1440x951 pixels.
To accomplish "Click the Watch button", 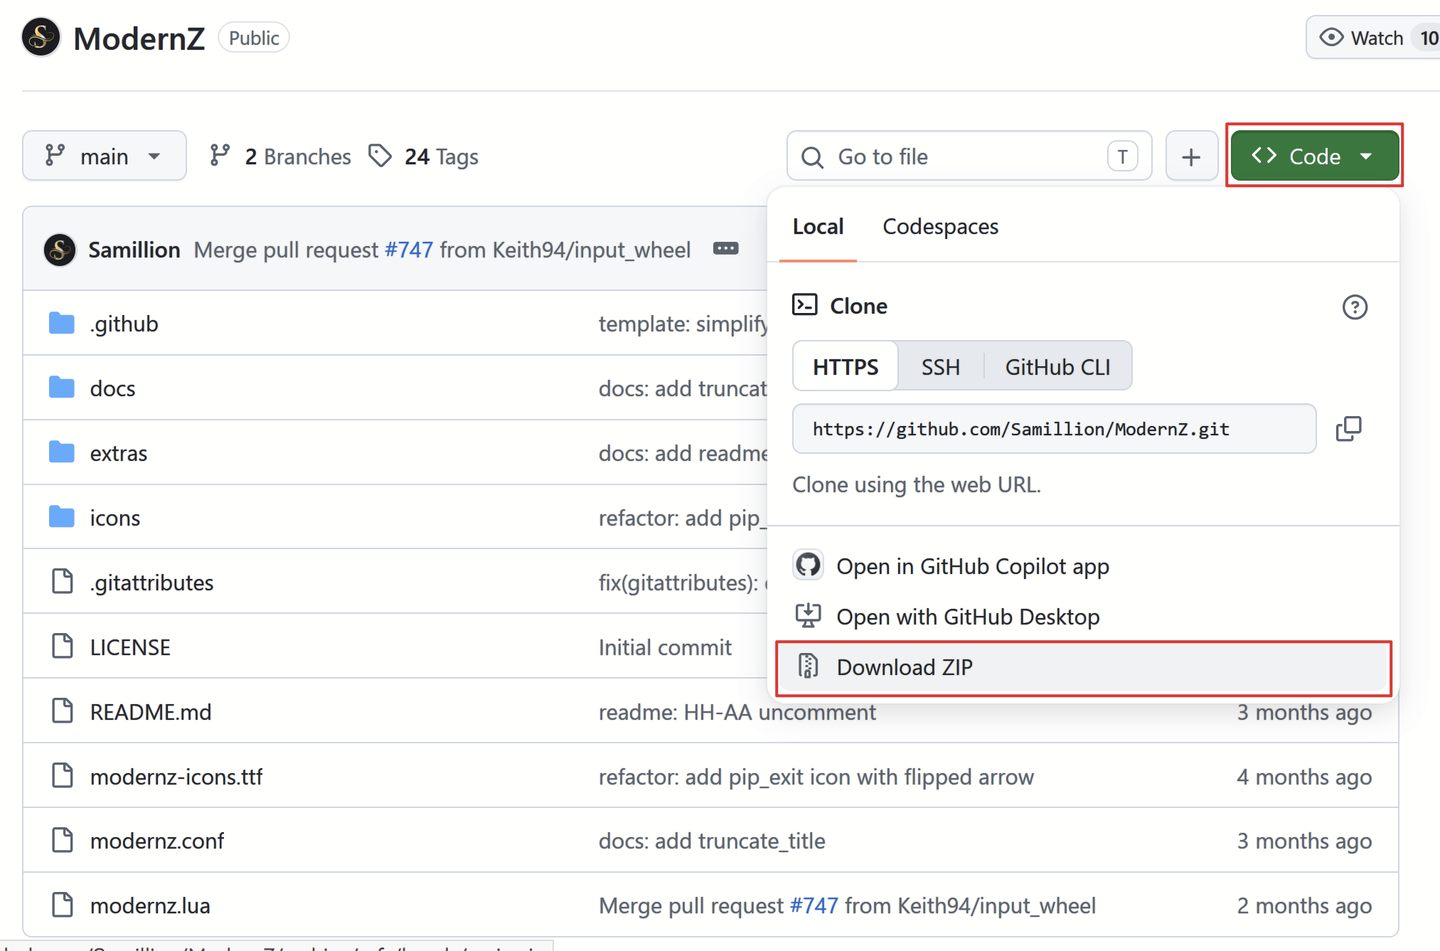I will click(1373, 38).
